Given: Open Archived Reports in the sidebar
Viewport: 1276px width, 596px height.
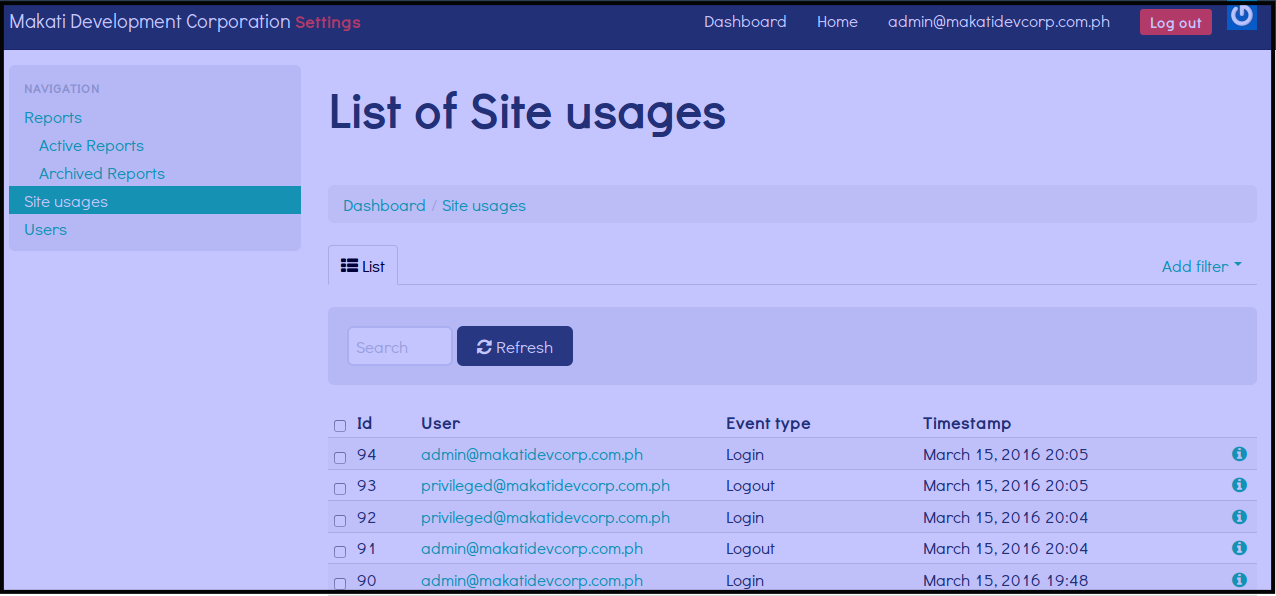Looking at the screenshot, I should point(102,174).
